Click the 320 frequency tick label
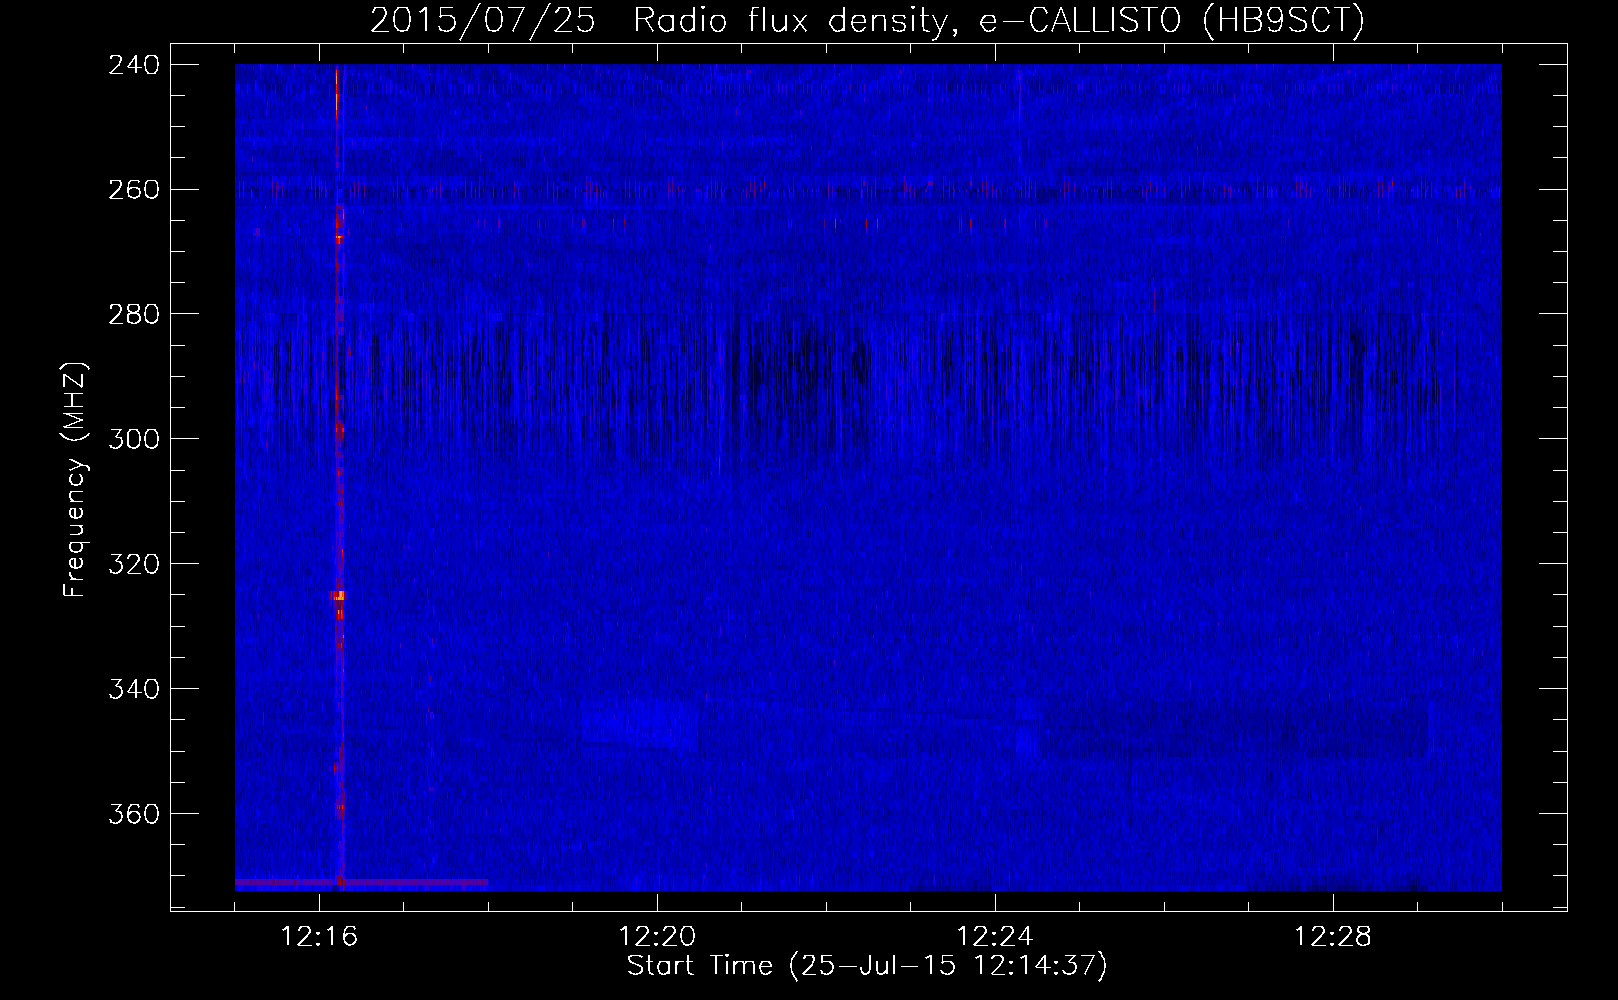 click(134, 564)
